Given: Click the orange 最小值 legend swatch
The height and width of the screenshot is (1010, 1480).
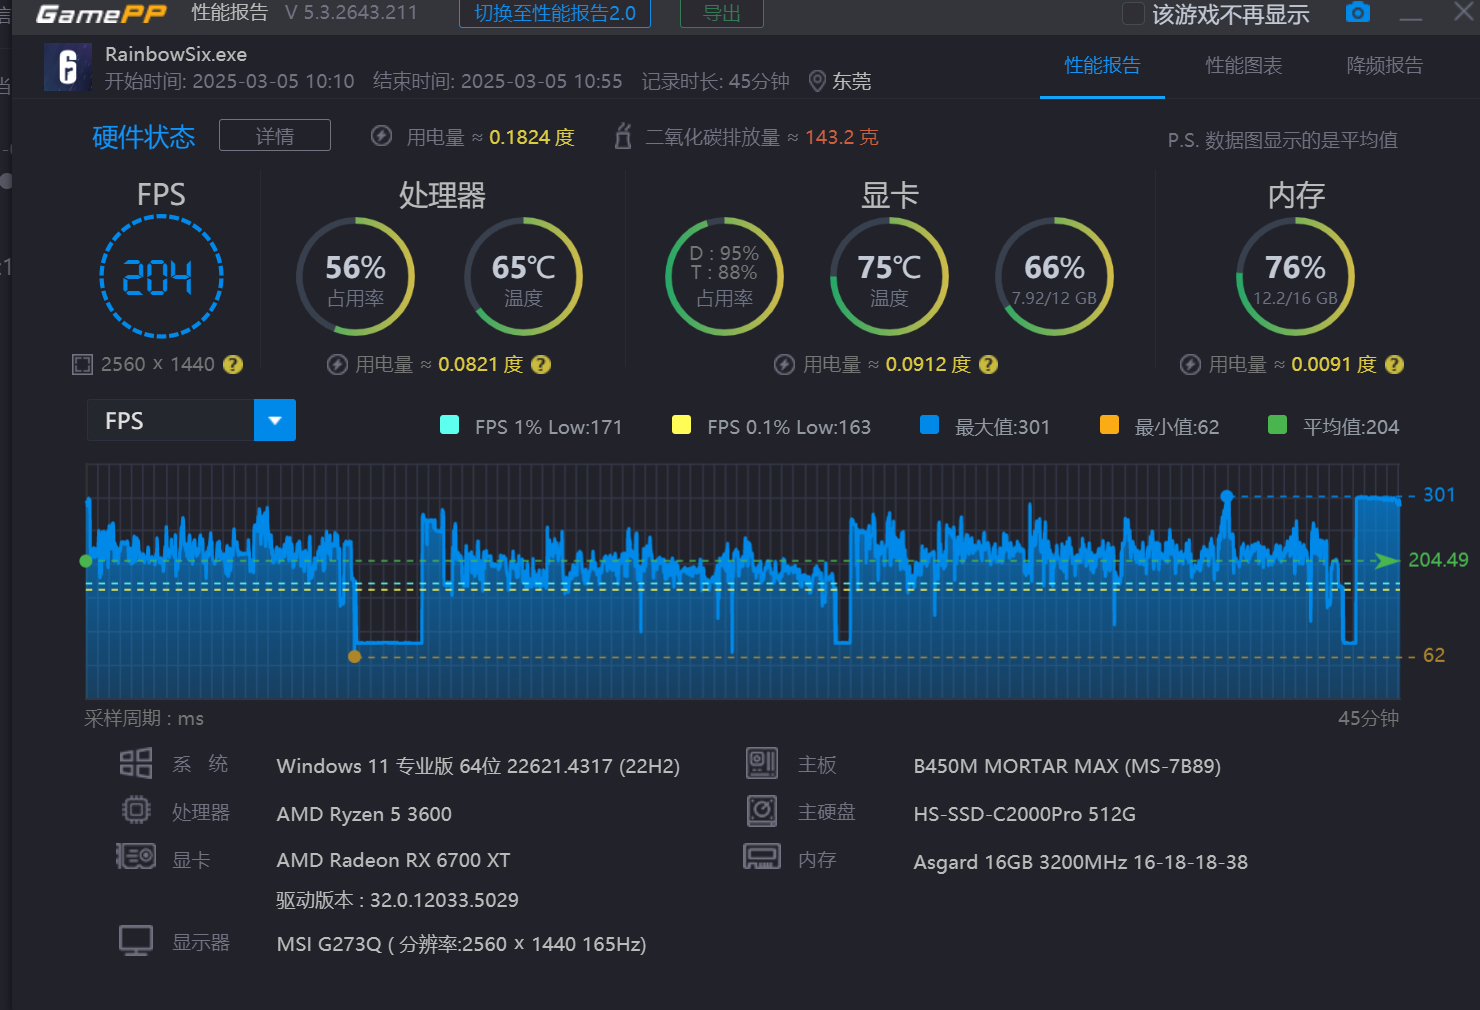Looking at the screenshot, I should click(x=1109, y=425).
